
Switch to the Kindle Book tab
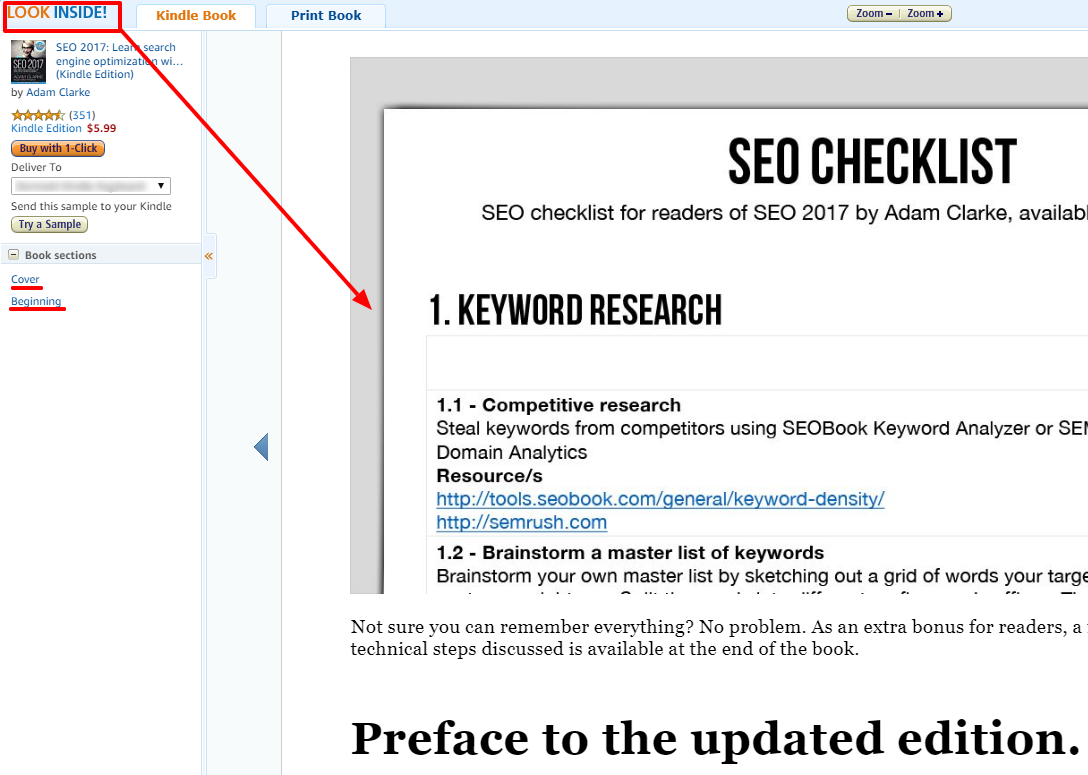click(196, 15)
